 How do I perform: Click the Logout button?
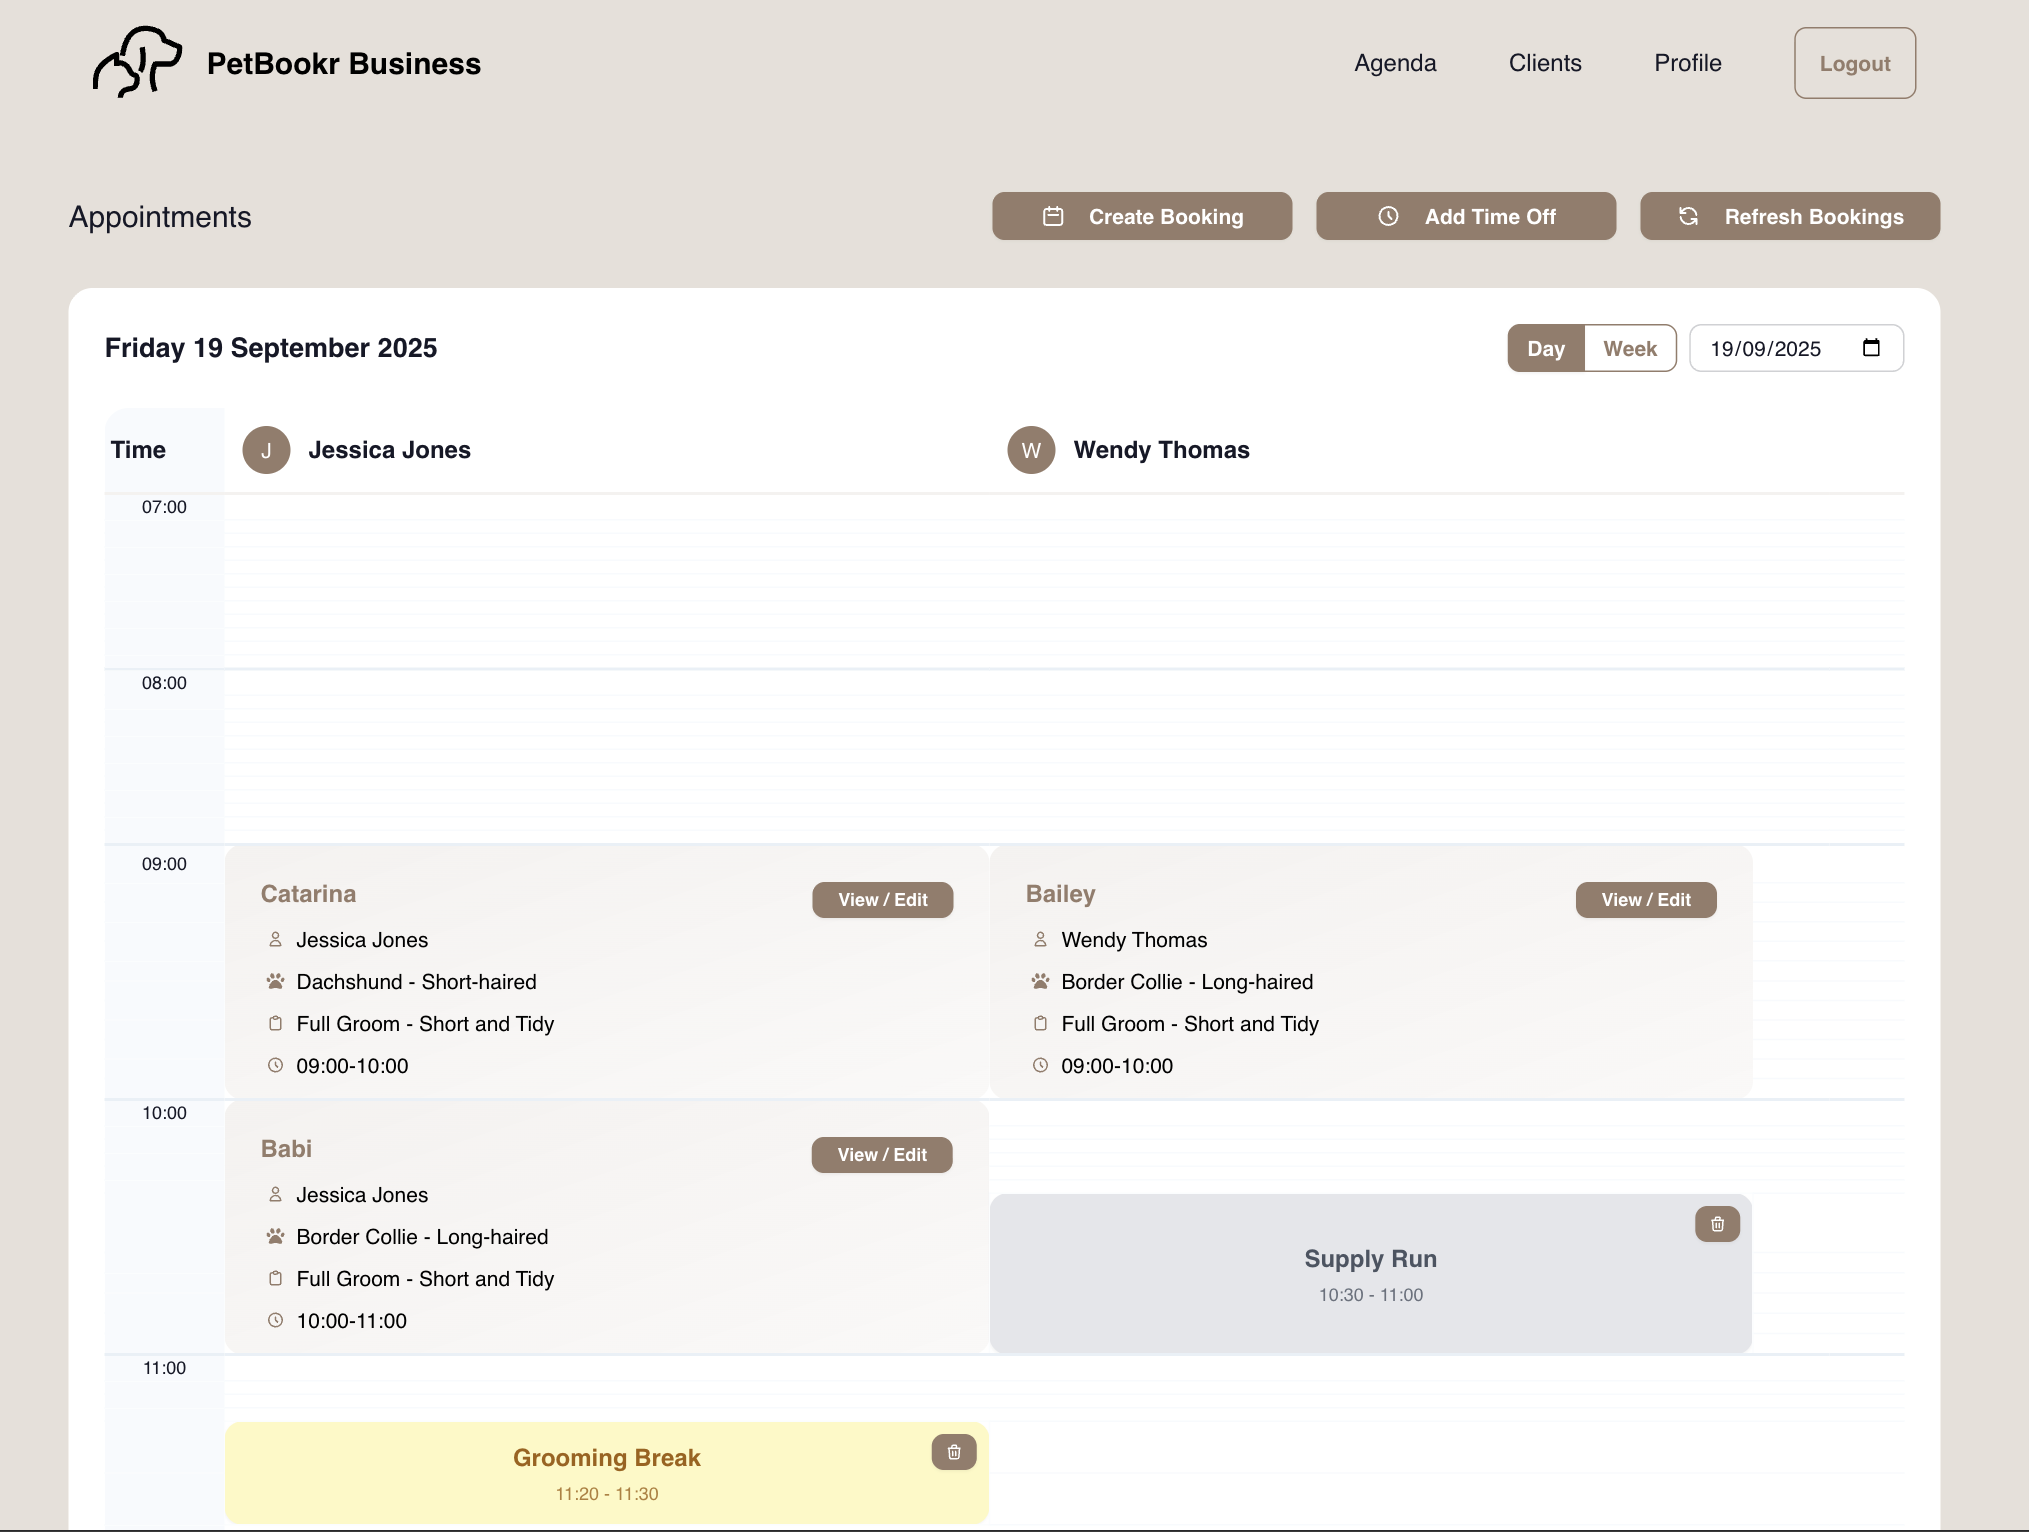tap(1855, 63)
